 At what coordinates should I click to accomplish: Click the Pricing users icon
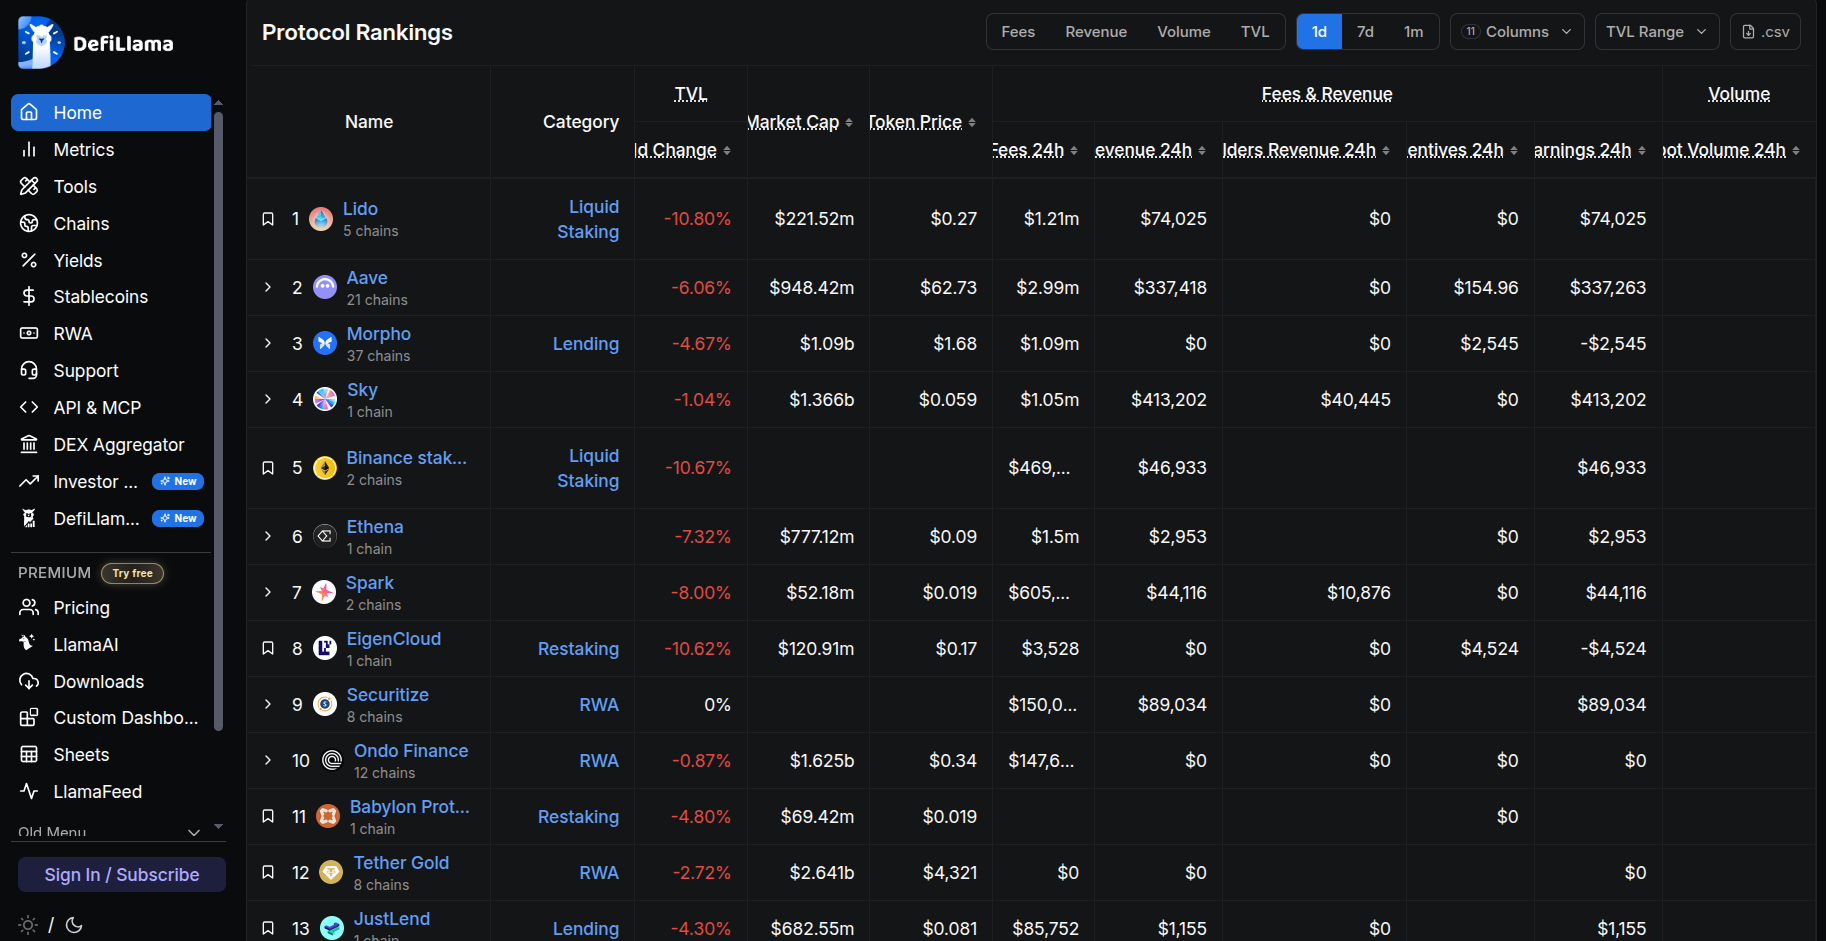(x=29, y=608)
